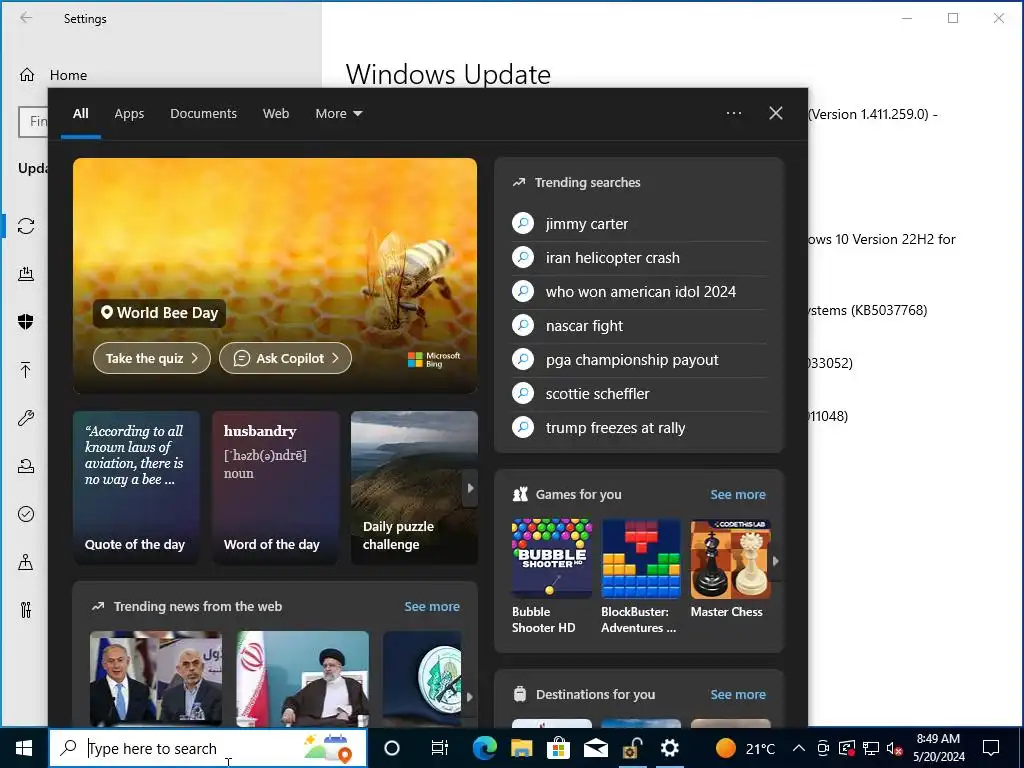Open File Explorer from taskbar

[x=521, y=748]
